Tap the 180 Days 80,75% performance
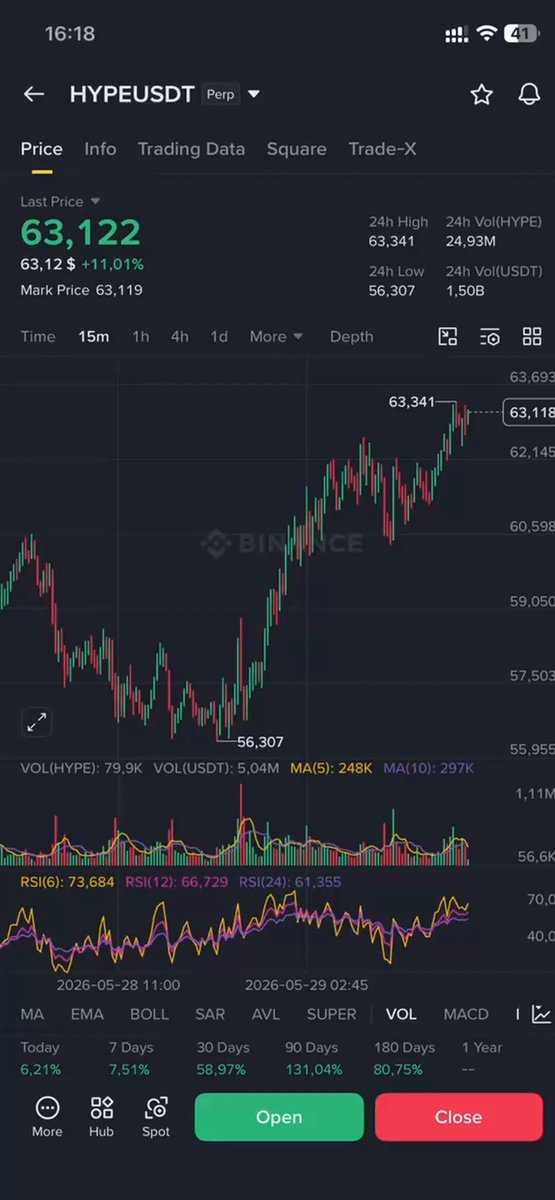This screenshot has width=555, height=1200. tap(404, 1058)
